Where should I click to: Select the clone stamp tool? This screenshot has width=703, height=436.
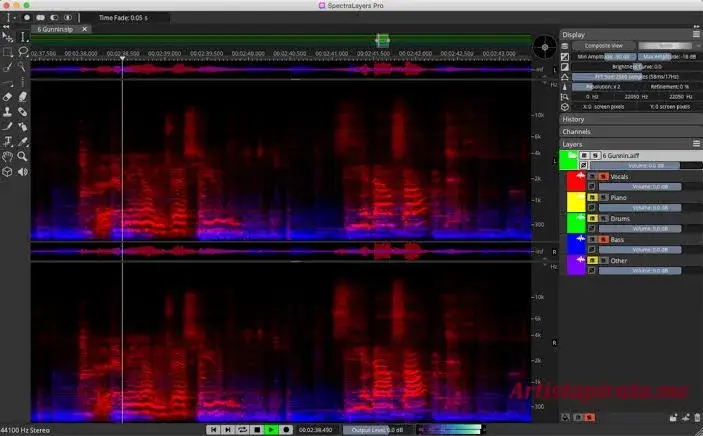coord(7,112)
